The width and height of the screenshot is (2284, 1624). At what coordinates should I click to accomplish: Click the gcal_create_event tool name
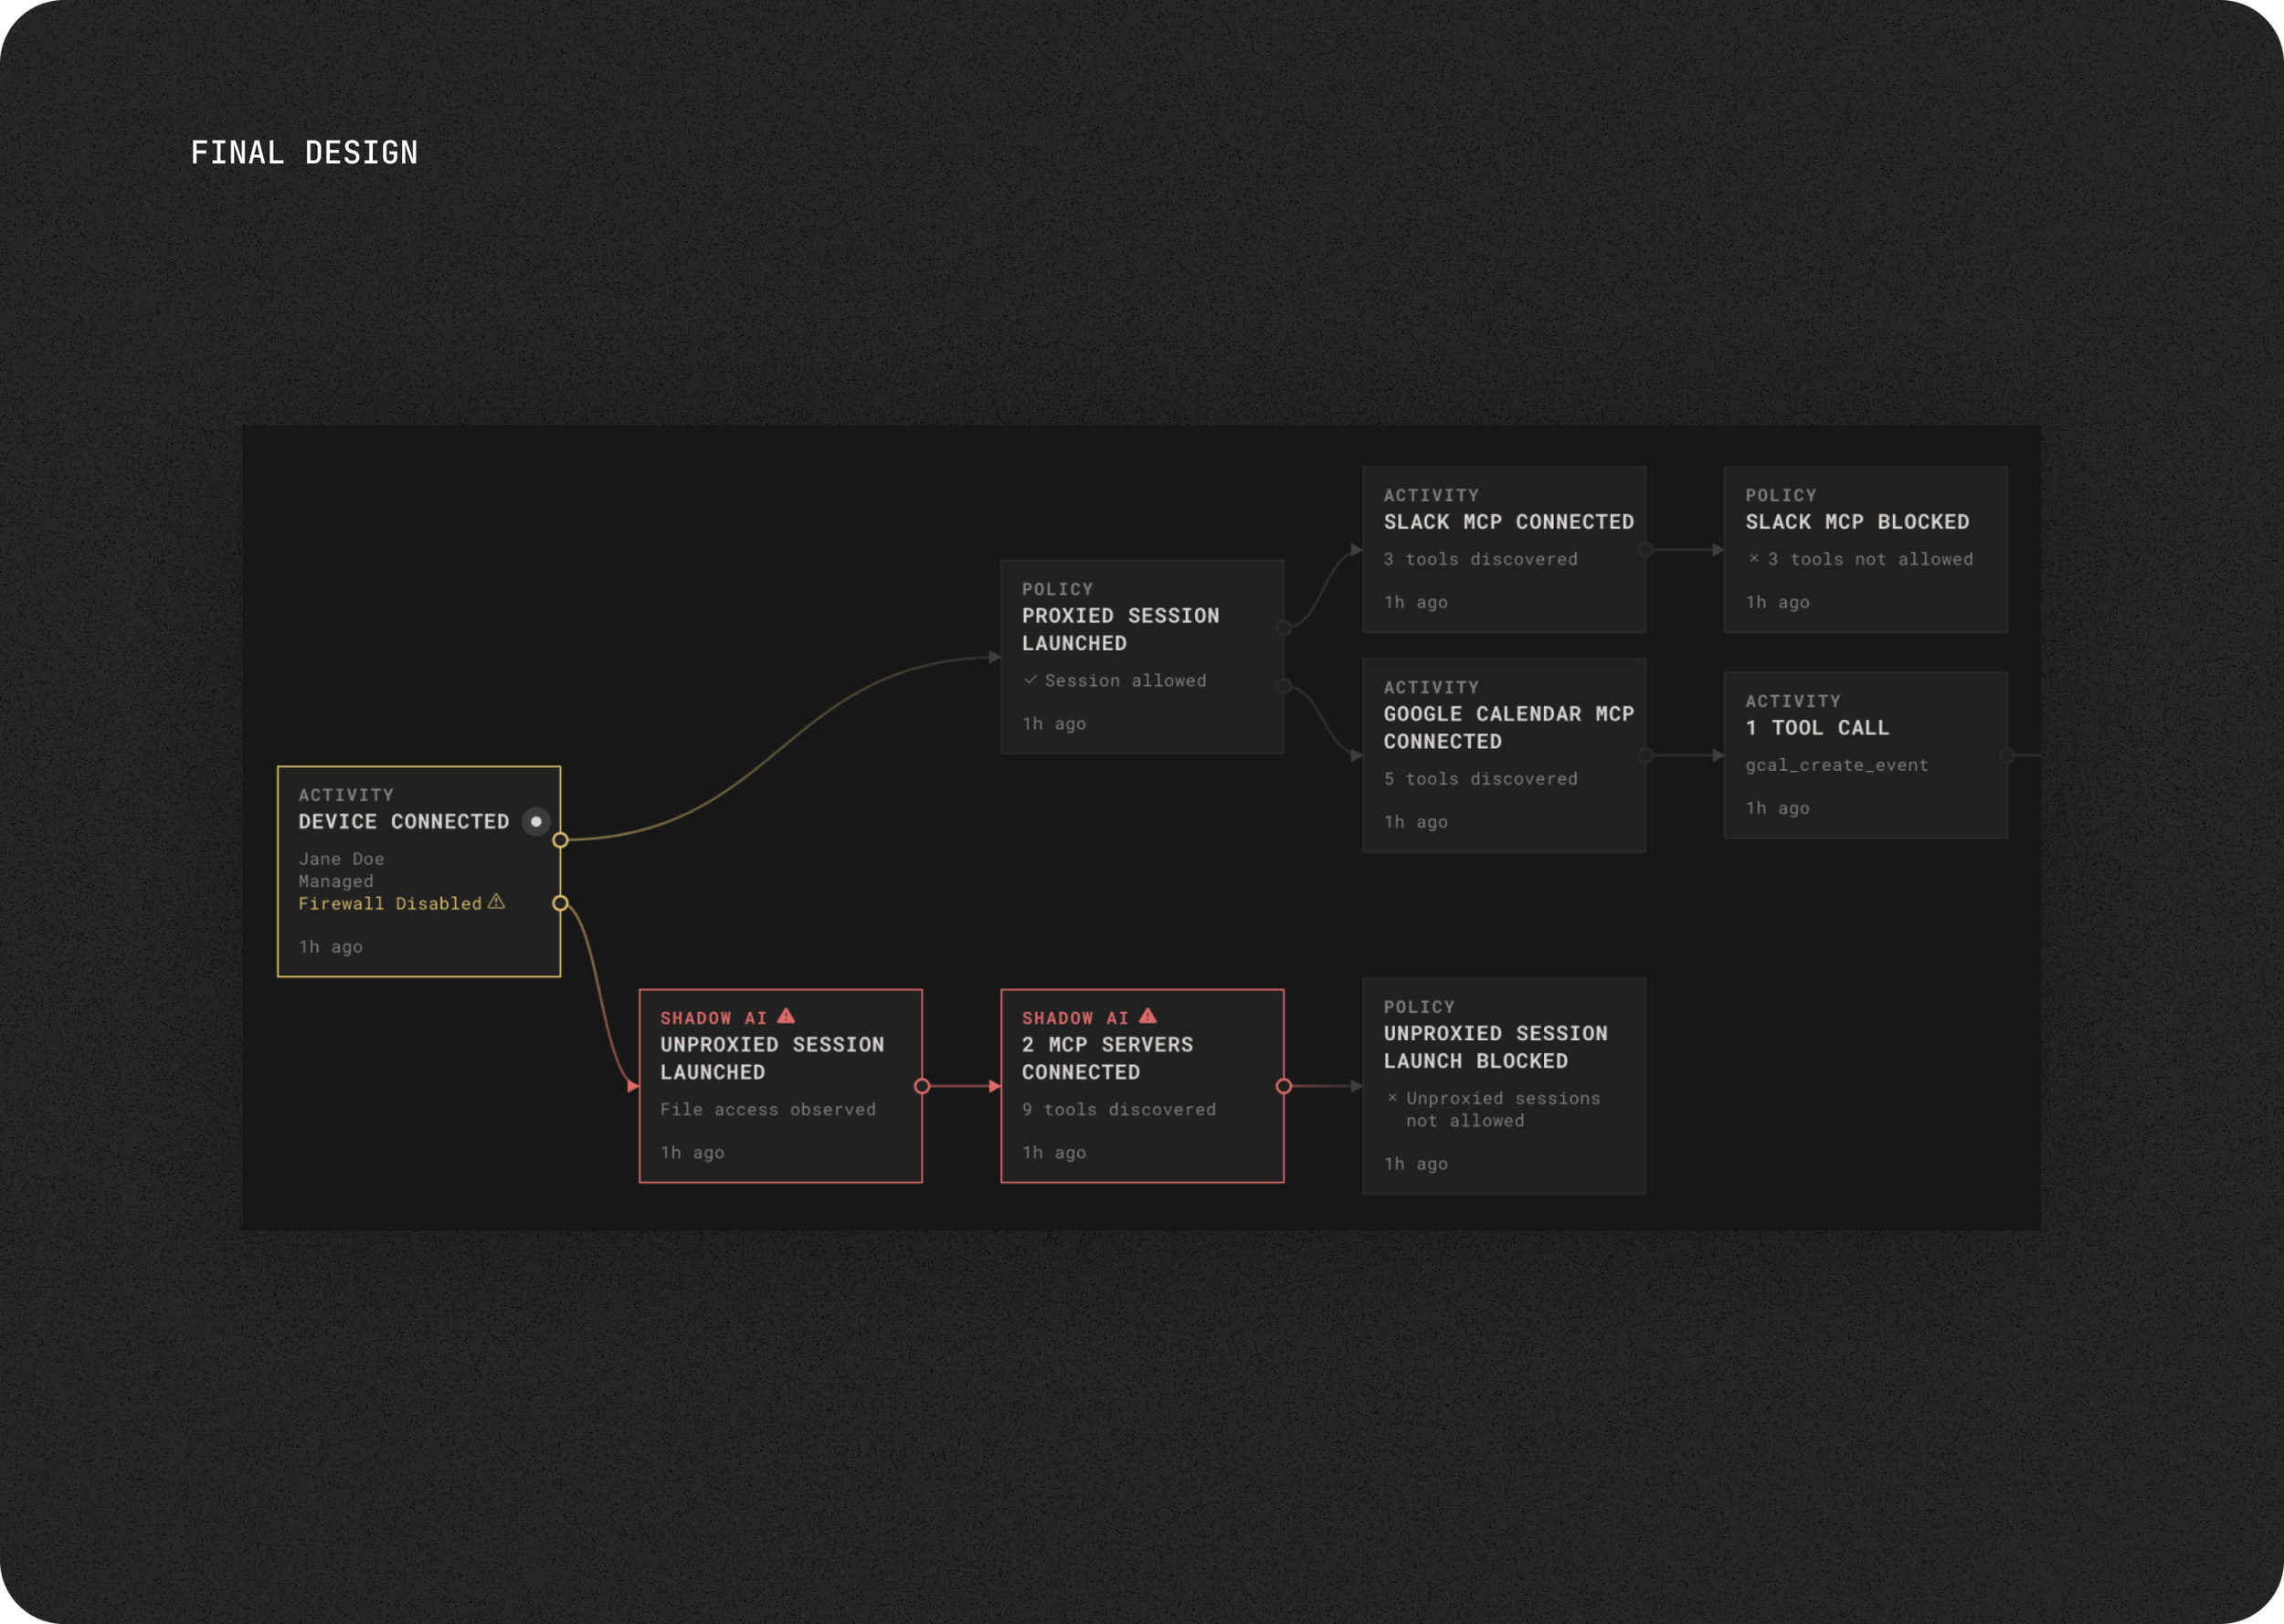point(1836,765)
